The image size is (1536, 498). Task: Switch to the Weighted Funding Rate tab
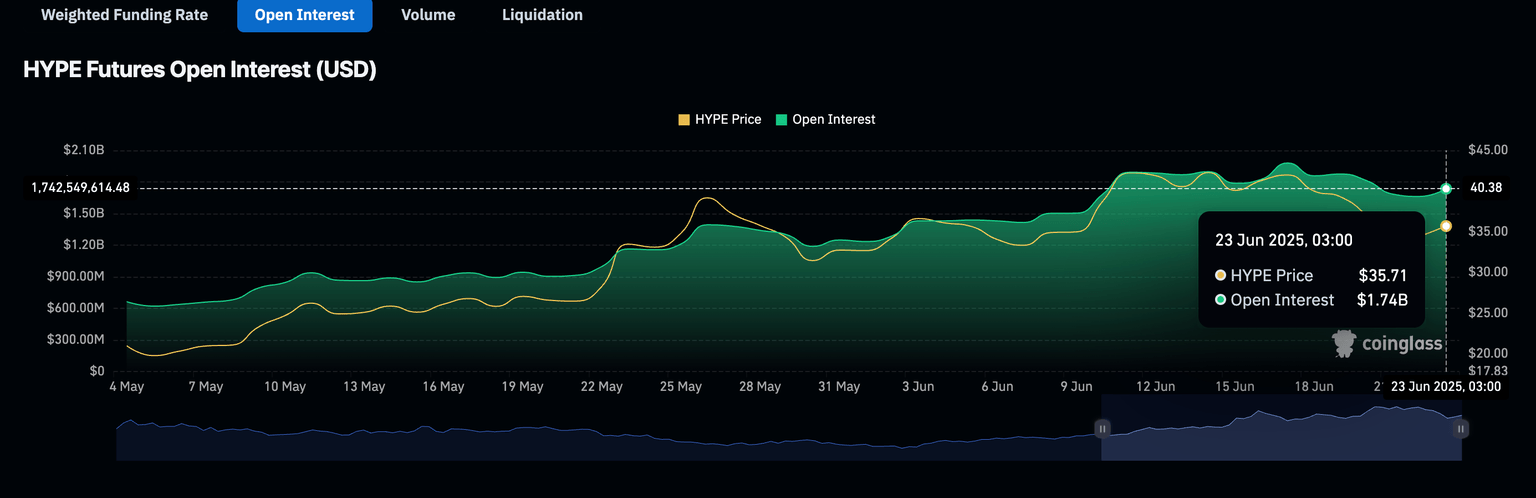click(124, 15)
